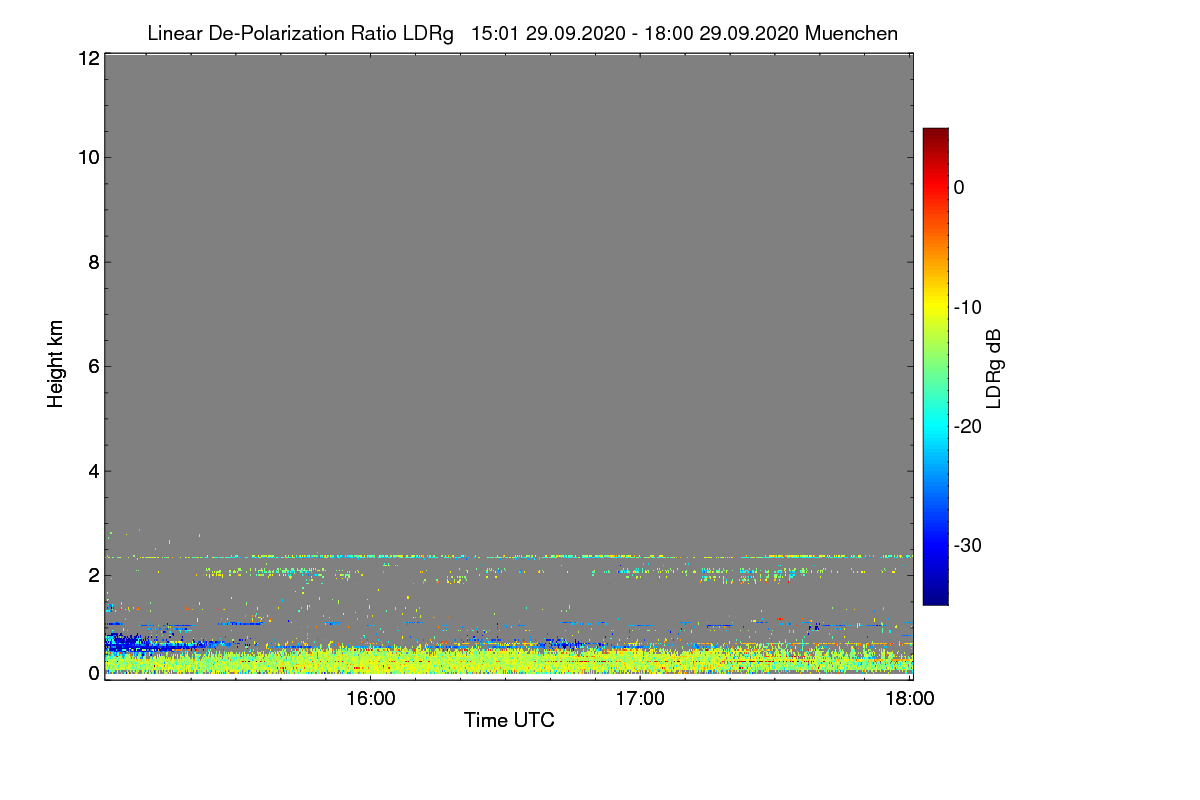The width and height of the screenshot is (1200, 800).
Task: Click the 17:00 time axis label
Action: point(640,699)
